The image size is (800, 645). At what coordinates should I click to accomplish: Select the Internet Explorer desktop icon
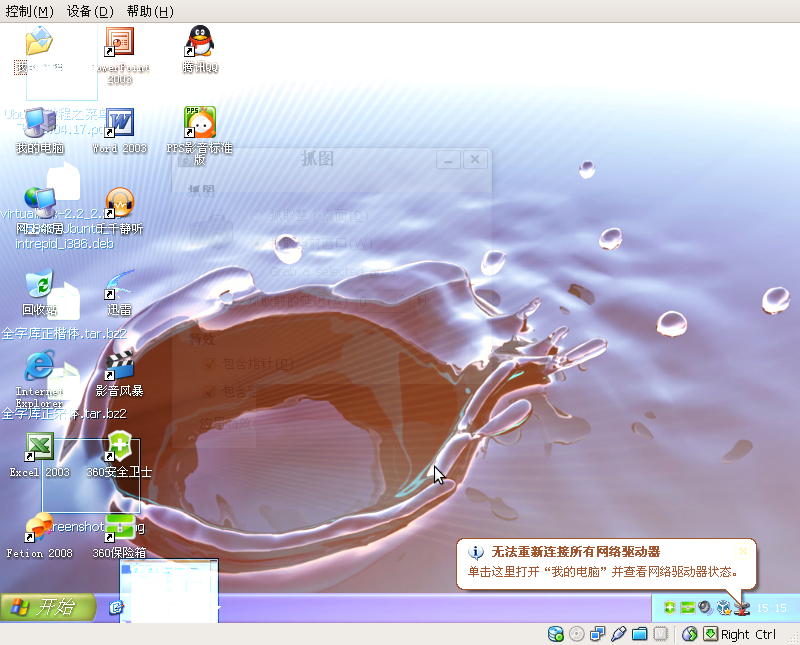(40, 379)
